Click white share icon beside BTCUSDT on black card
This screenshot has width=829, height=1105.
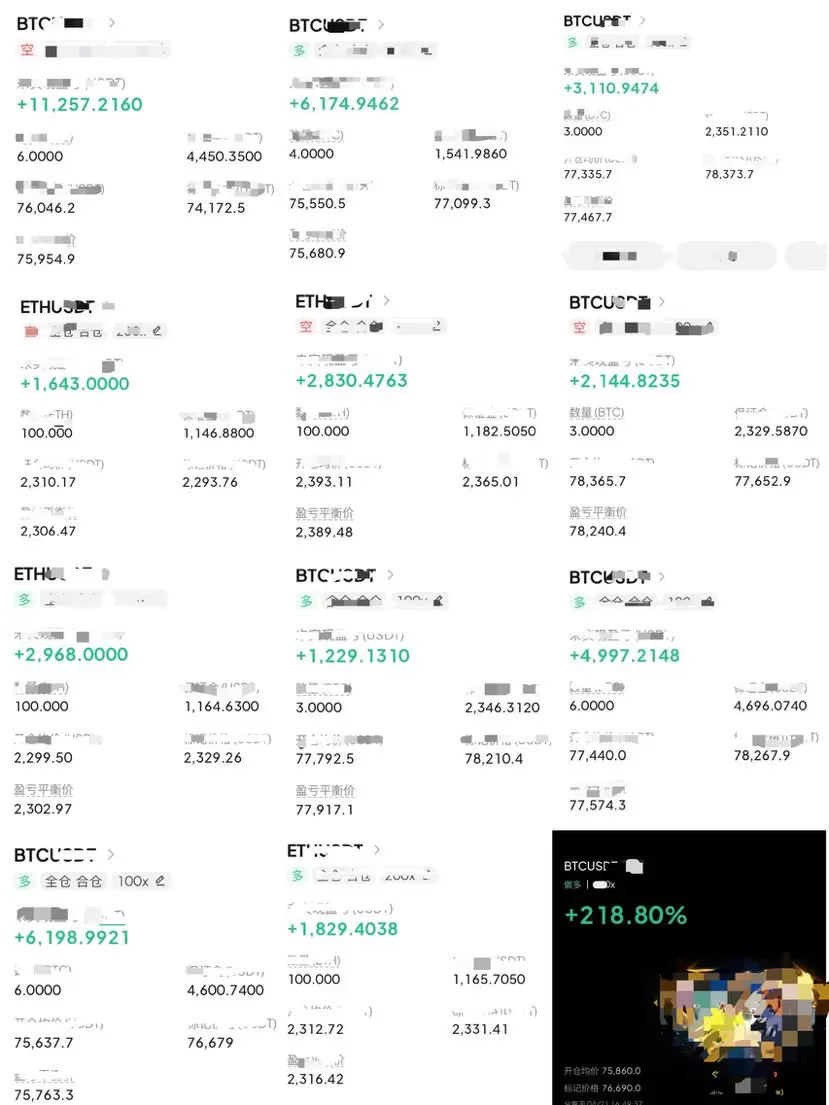point(634,866)
